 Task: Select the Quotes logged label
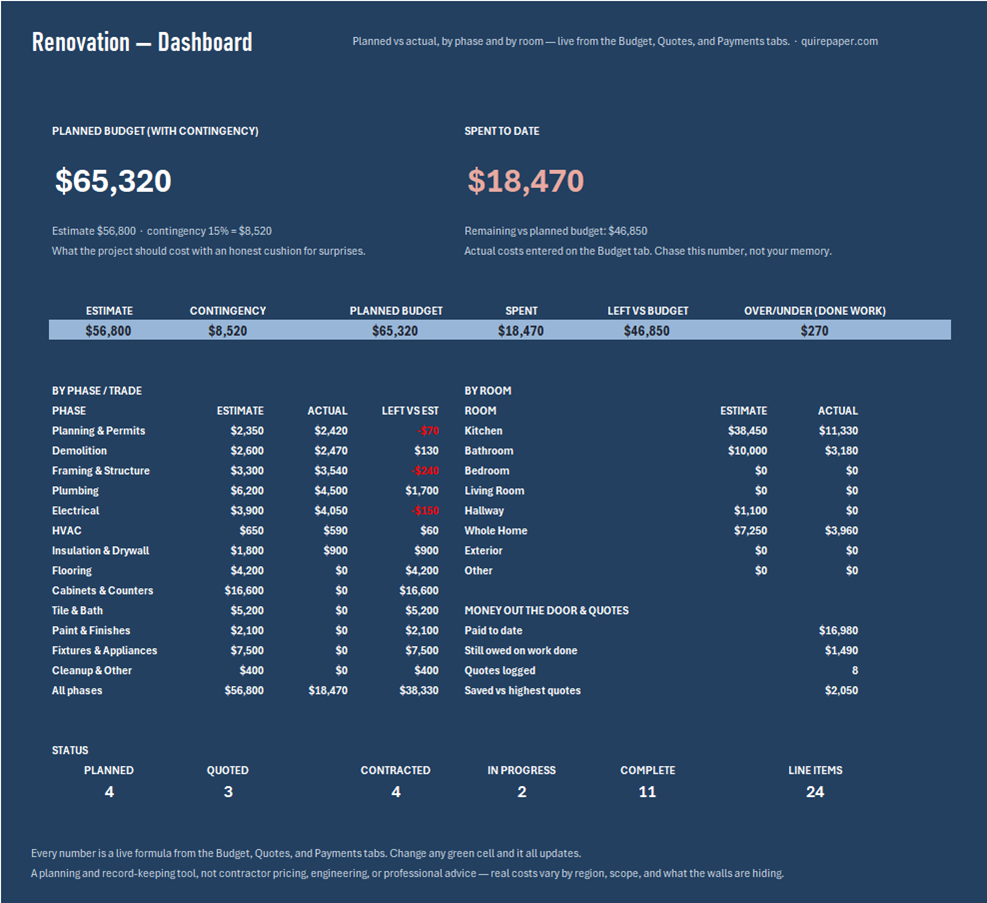coord(500,671)
